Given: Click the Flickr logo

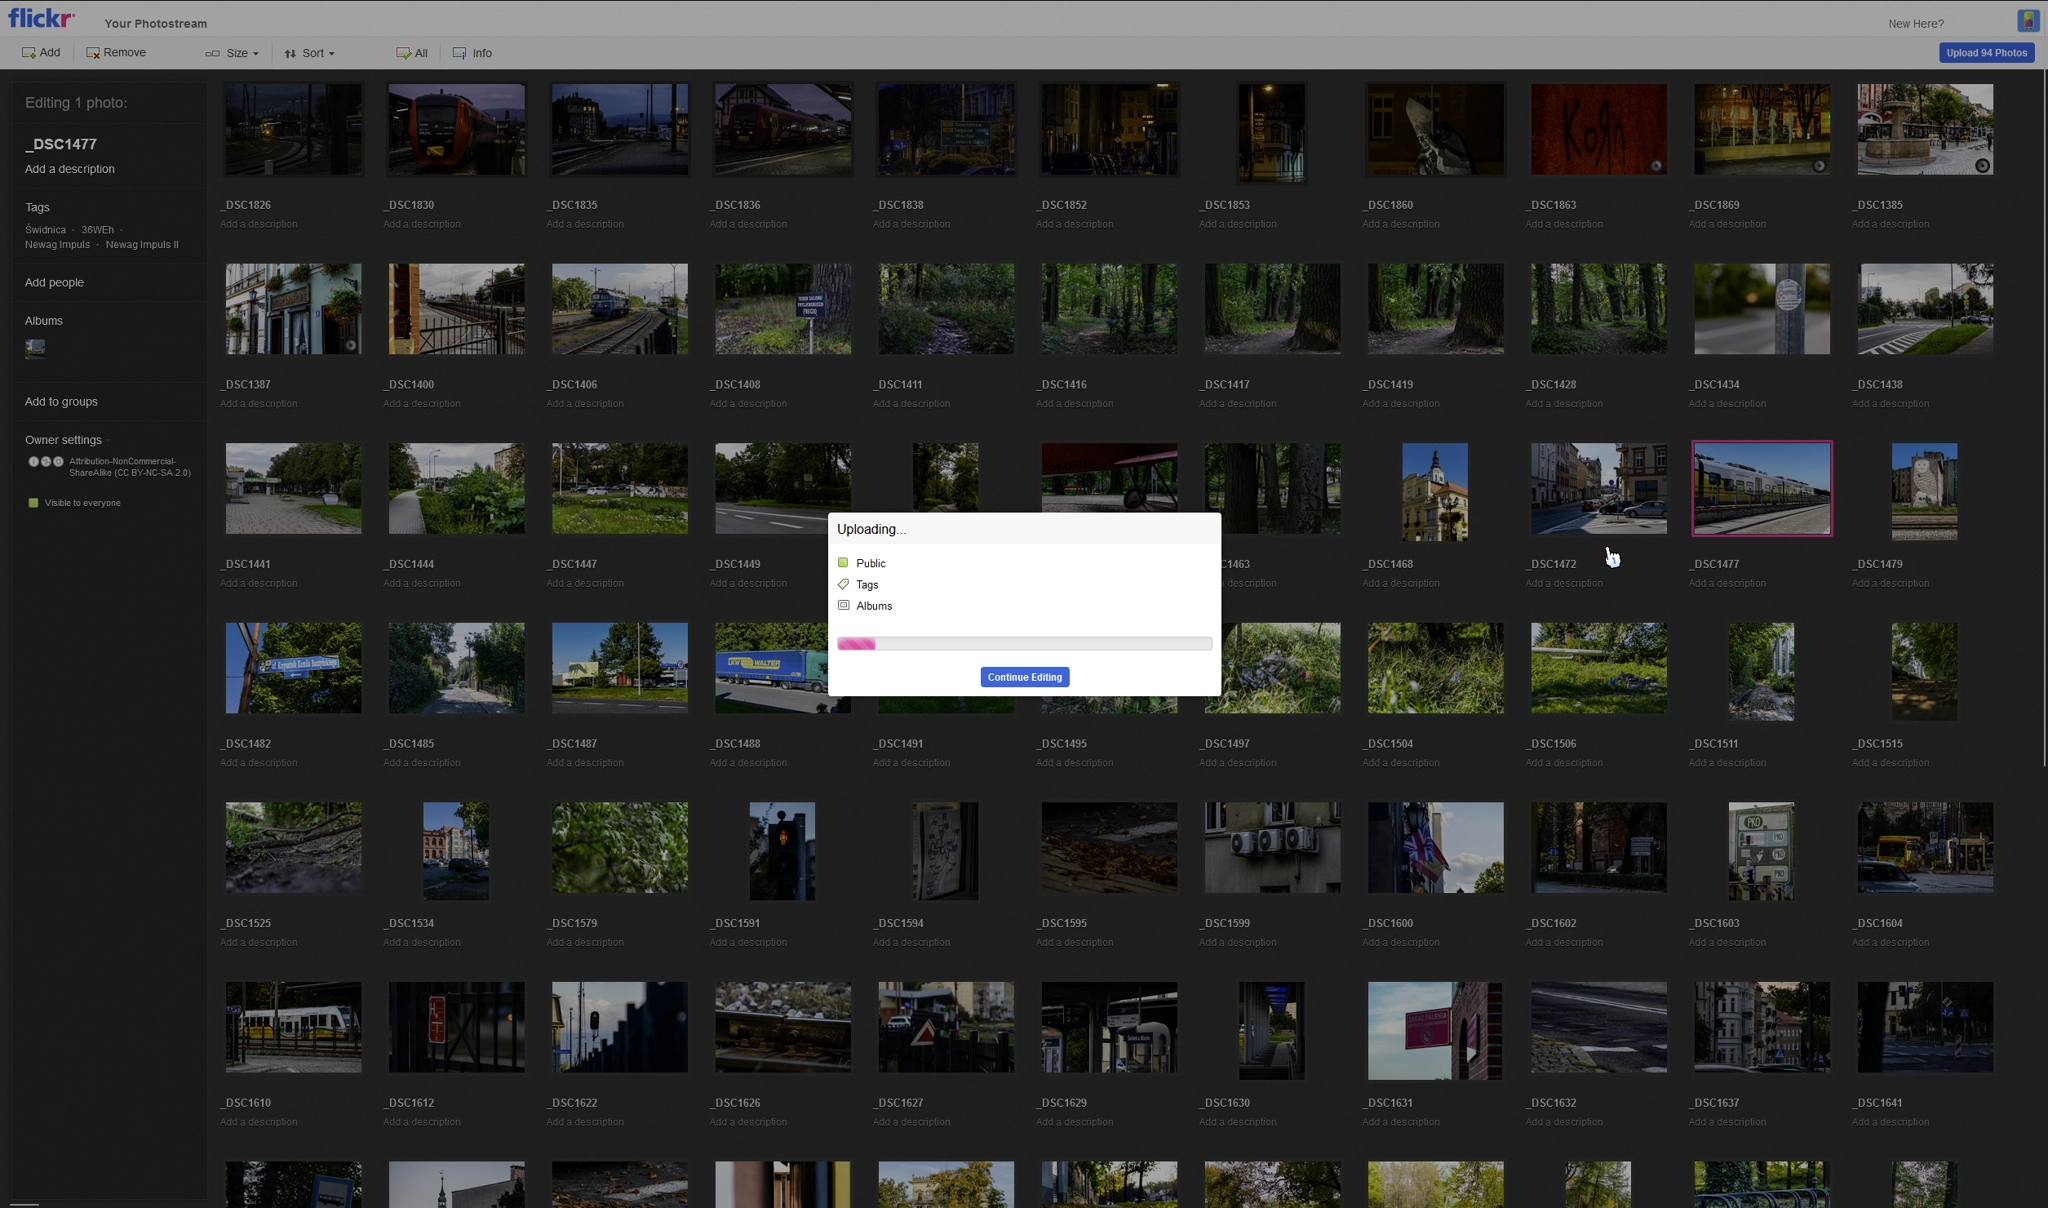Looking at the screenshot, I should 41,19.
